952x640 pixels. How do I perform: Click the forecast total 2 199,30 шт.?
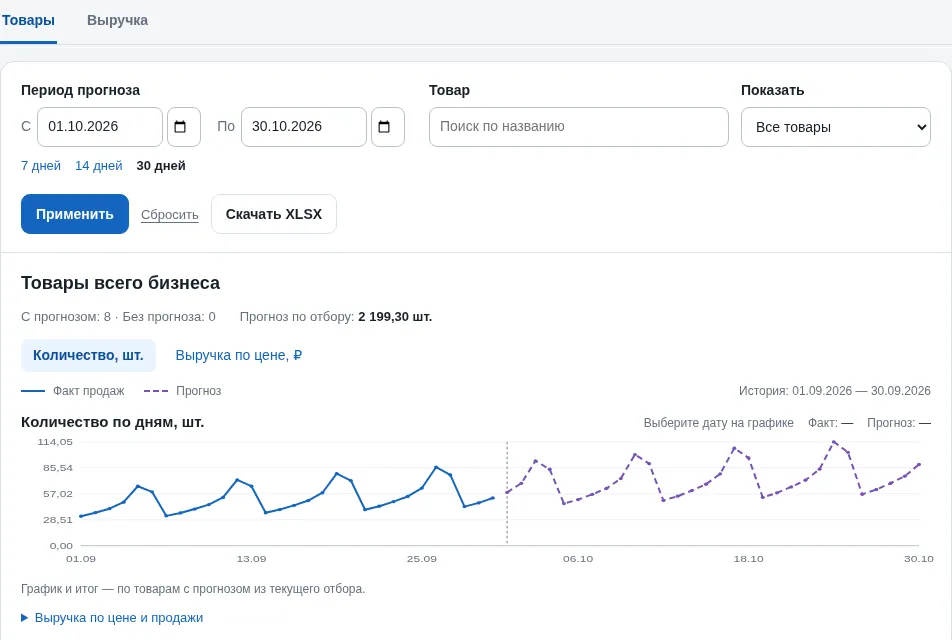(x=395, y=317)
